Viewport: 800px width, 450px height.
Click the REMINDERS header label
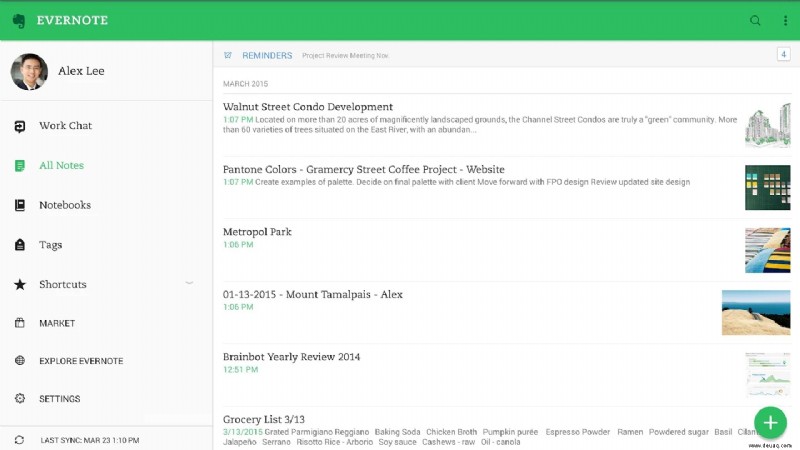267,55
